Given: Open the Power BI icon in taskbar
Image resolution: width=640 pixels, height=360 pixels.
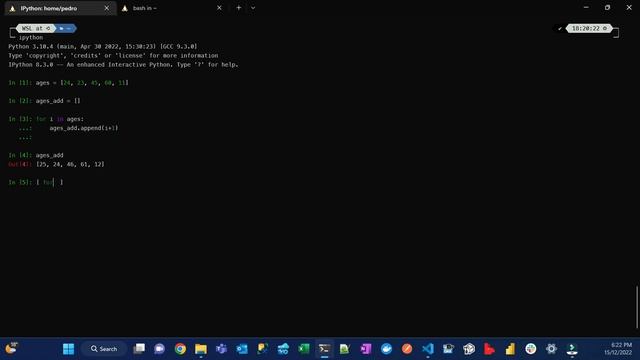Looking at the screenshot, I should [x=510, y=349].
